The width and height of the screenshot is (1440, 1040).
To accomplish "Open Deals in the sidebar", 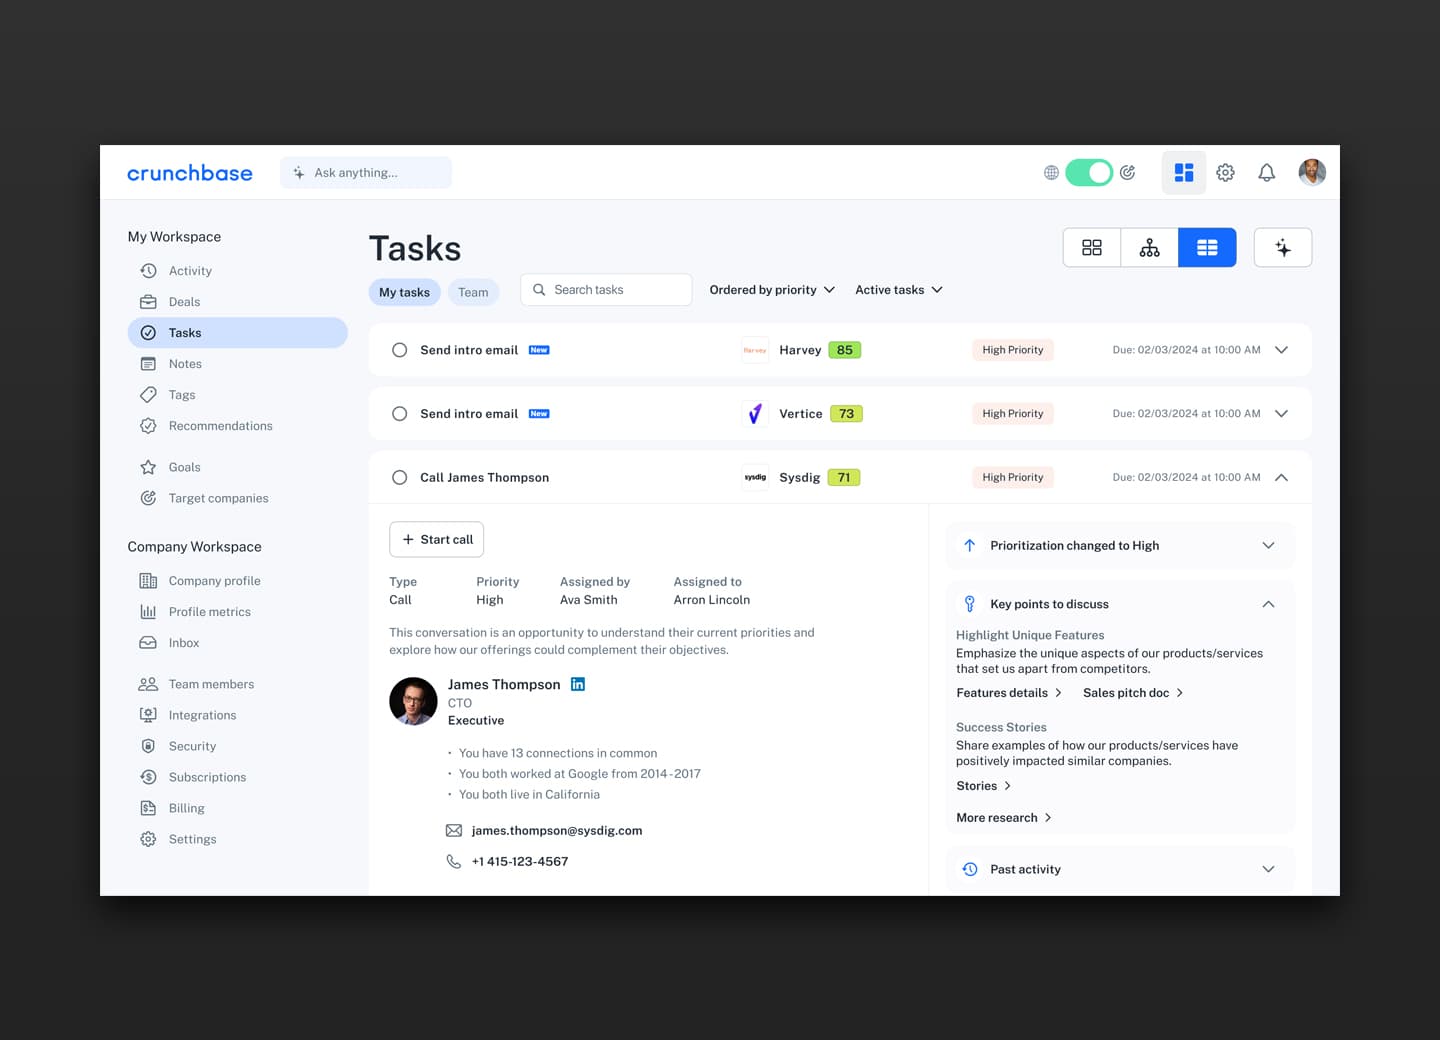I will 237,302.
